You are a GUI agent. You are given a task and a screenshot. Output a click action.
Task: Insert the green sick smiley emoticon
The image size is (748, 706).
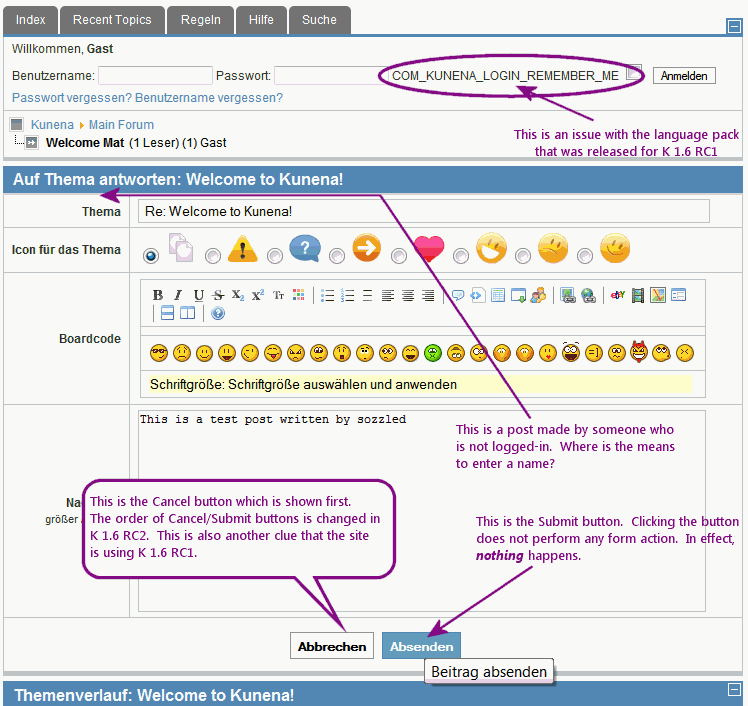[x=433, y=352]
